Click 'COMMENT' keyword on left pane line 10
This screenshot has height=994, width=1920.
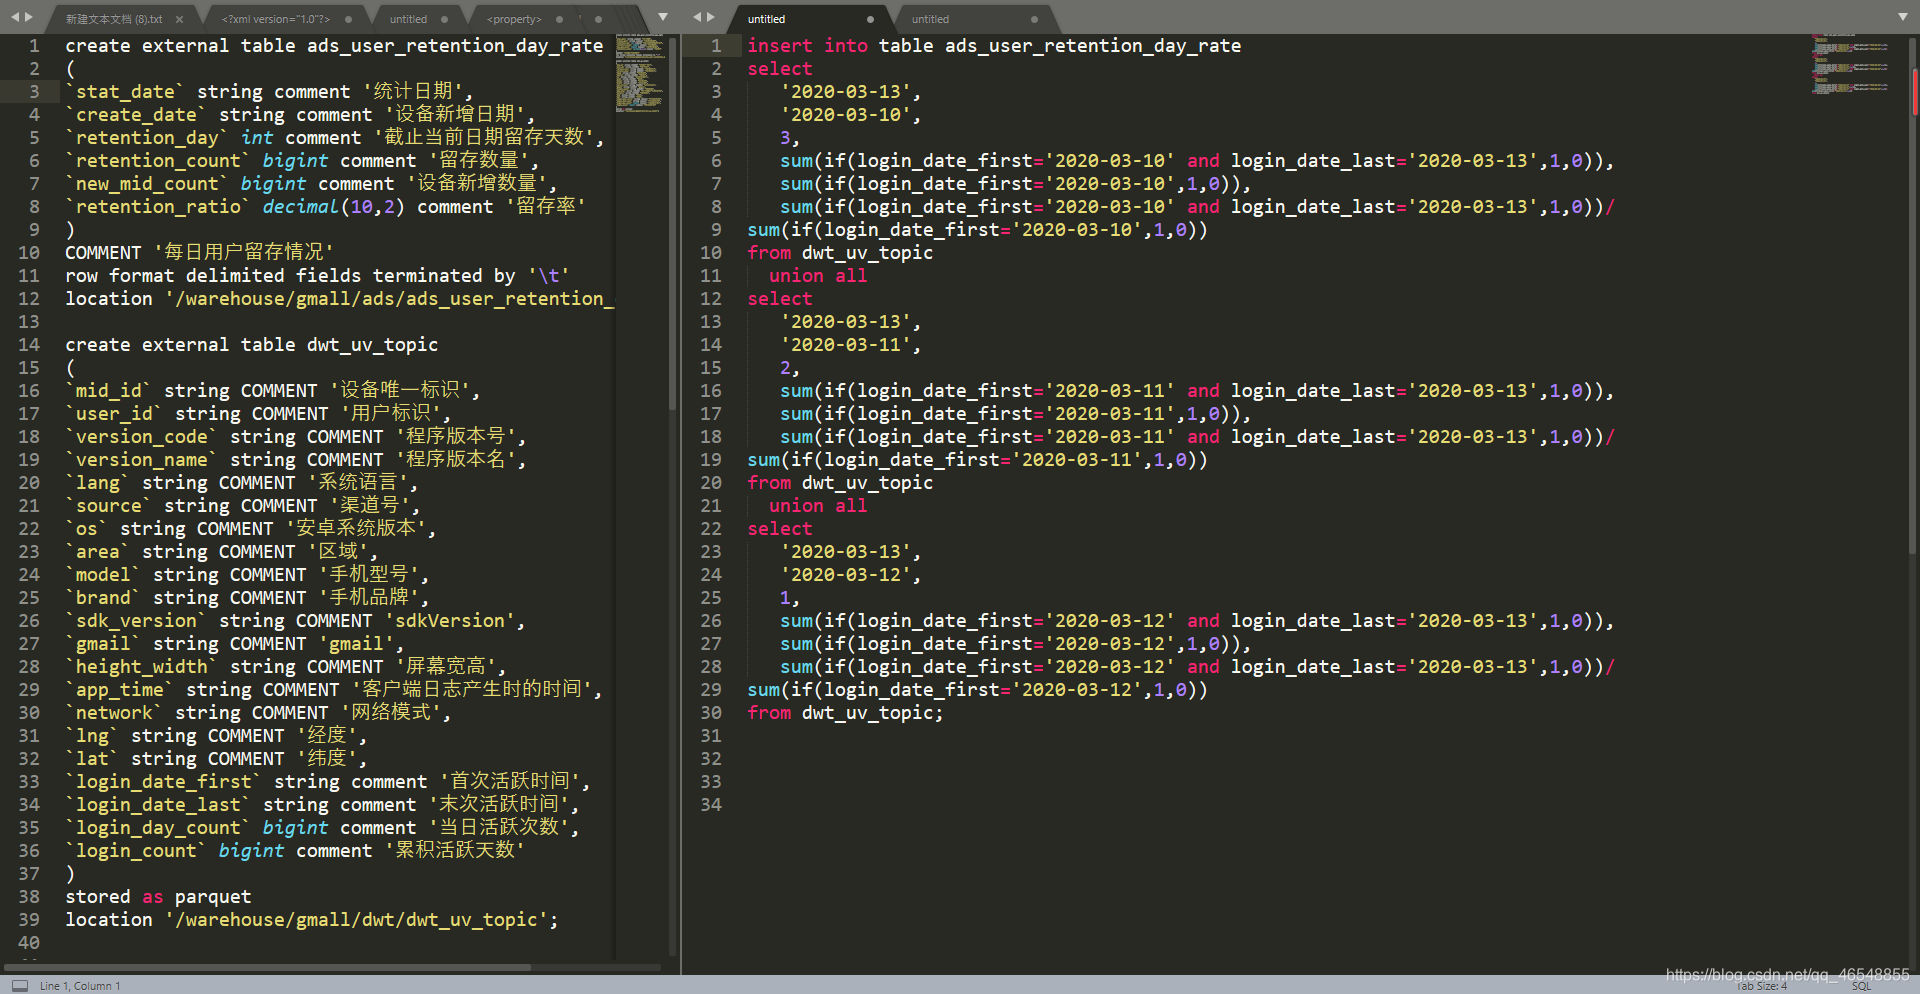coord(104,253)
